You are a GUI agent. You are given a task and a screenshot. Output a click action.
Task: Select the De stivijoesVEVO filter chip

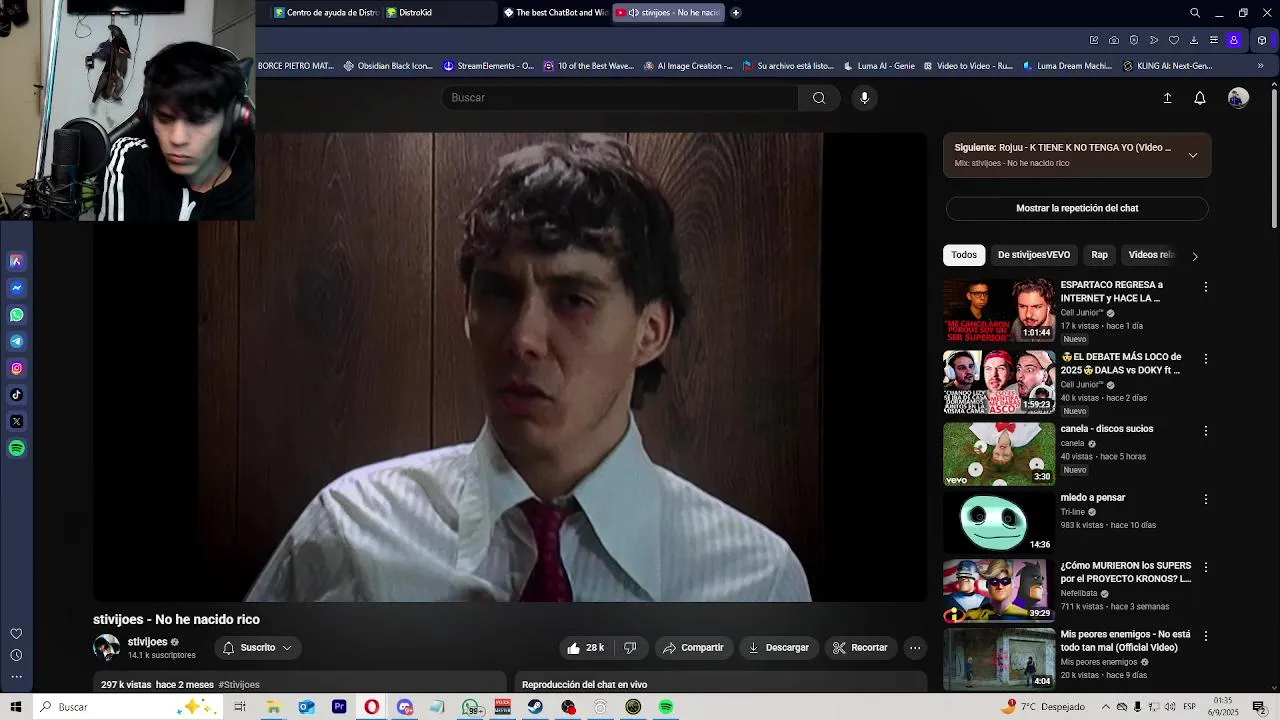1034,255
